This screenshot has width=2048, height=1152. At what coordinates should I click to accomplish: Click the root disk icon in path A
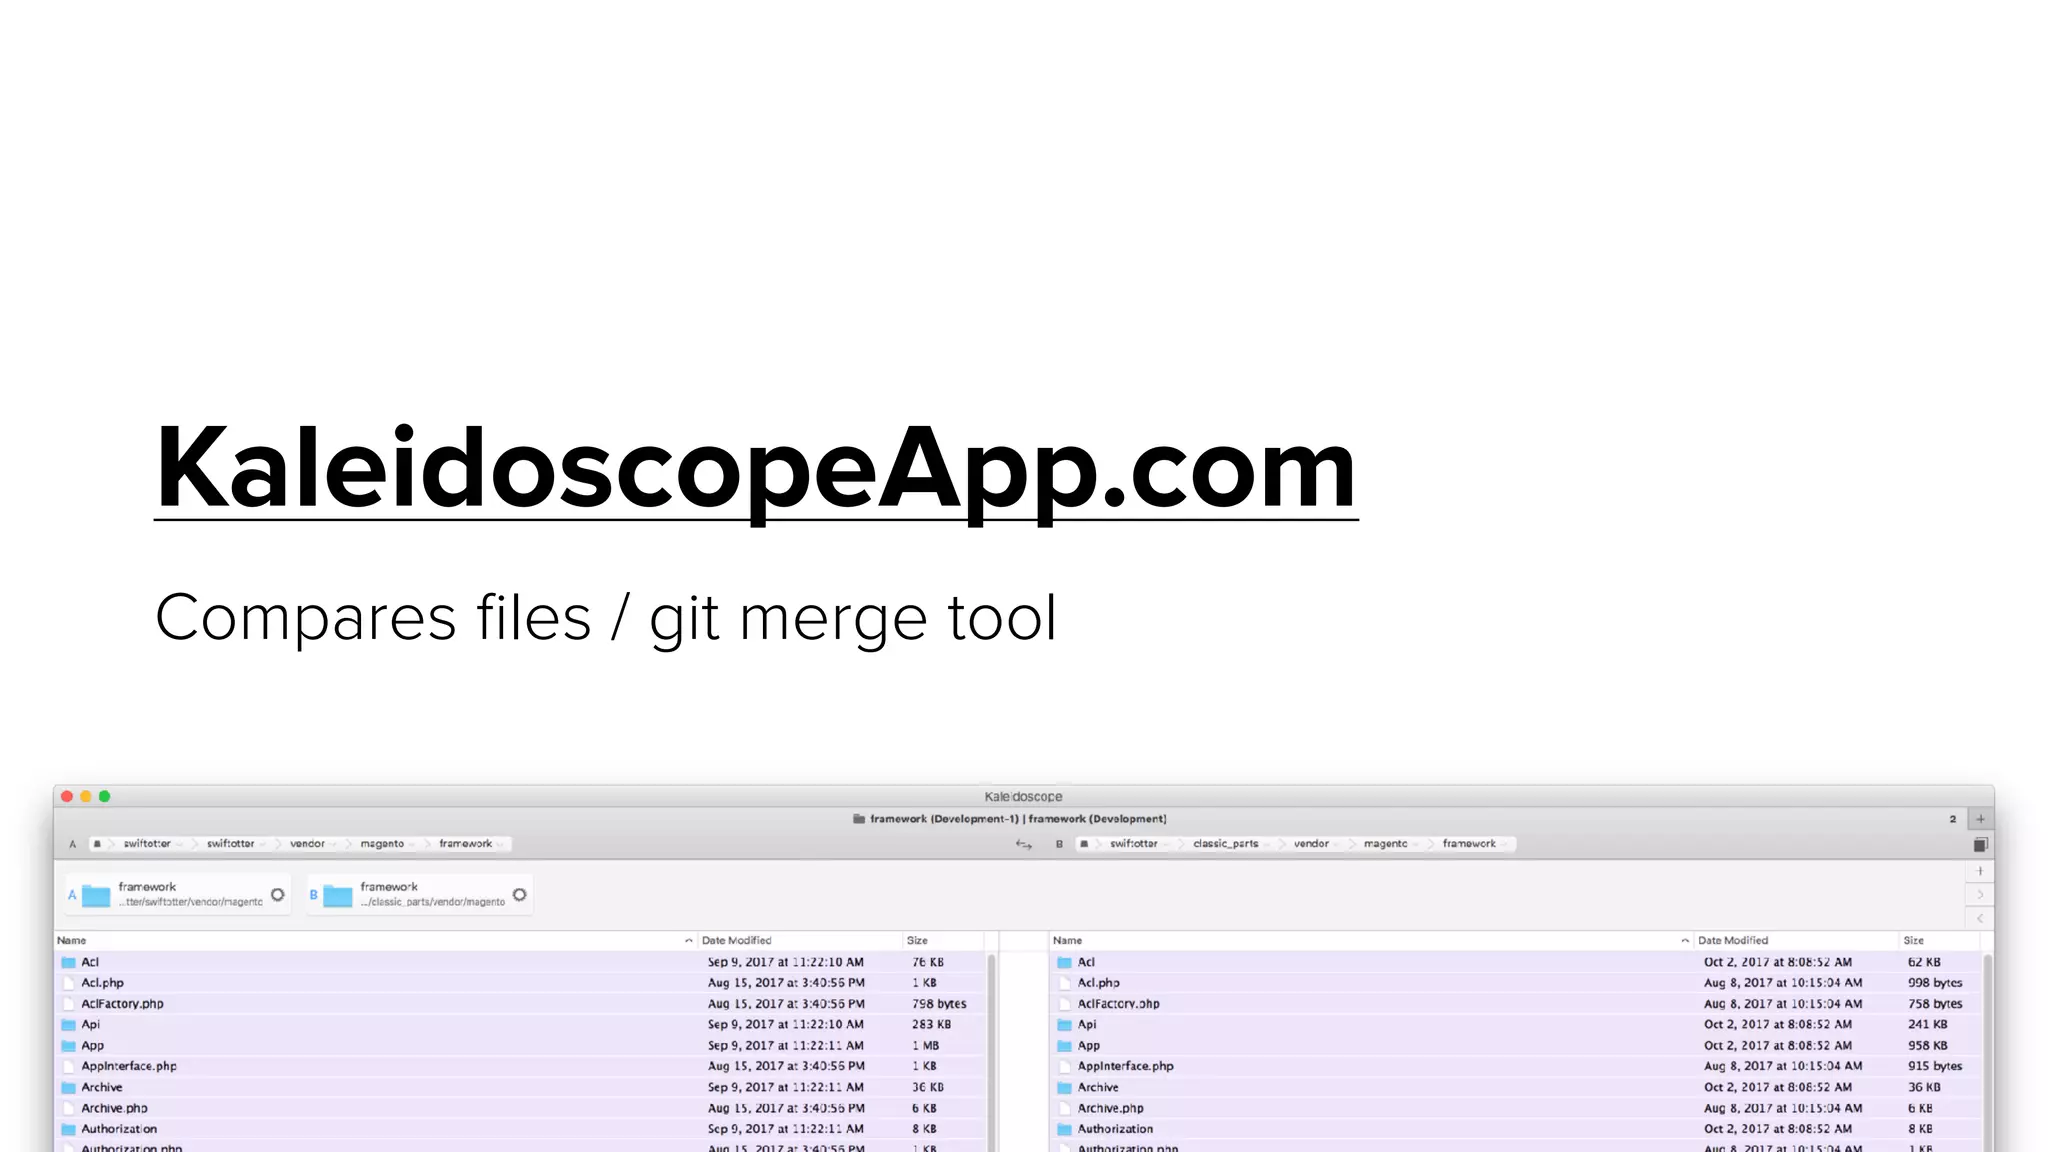(x=97, y=844)
